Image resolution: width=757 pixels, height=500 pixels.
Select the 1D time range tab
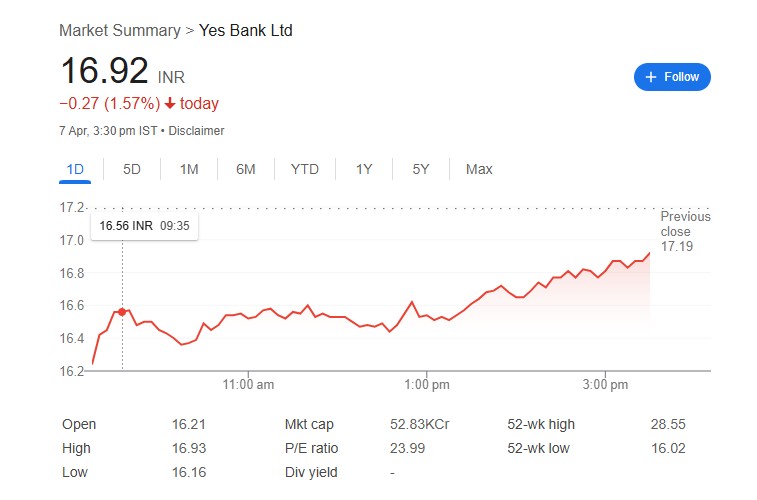(x=75, y=169)
